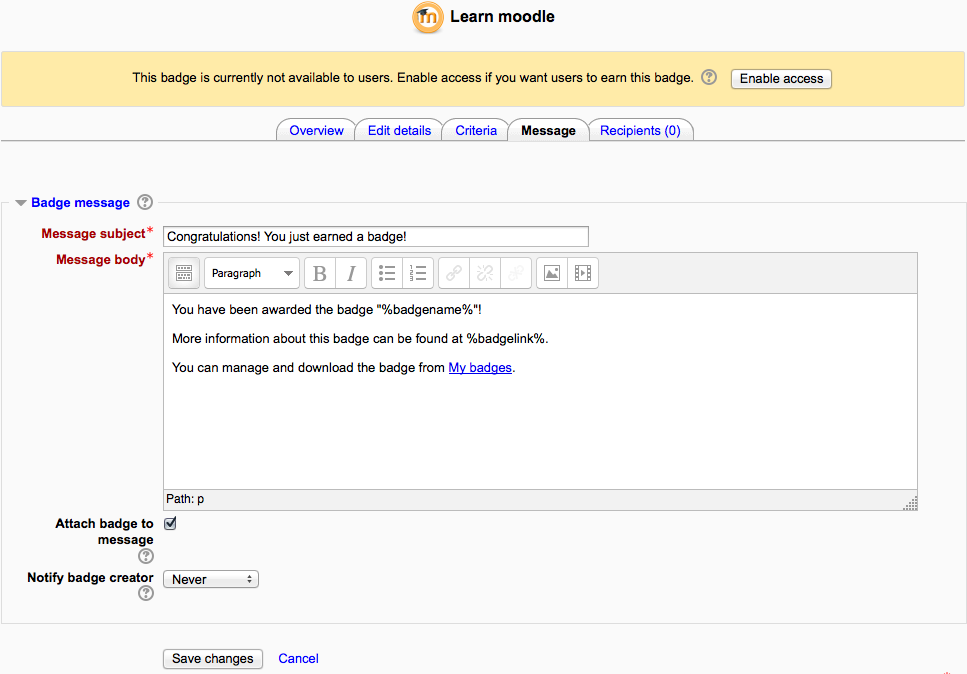Open the Recipients (0) tab

pyautogui.click(x=640, y=130)
